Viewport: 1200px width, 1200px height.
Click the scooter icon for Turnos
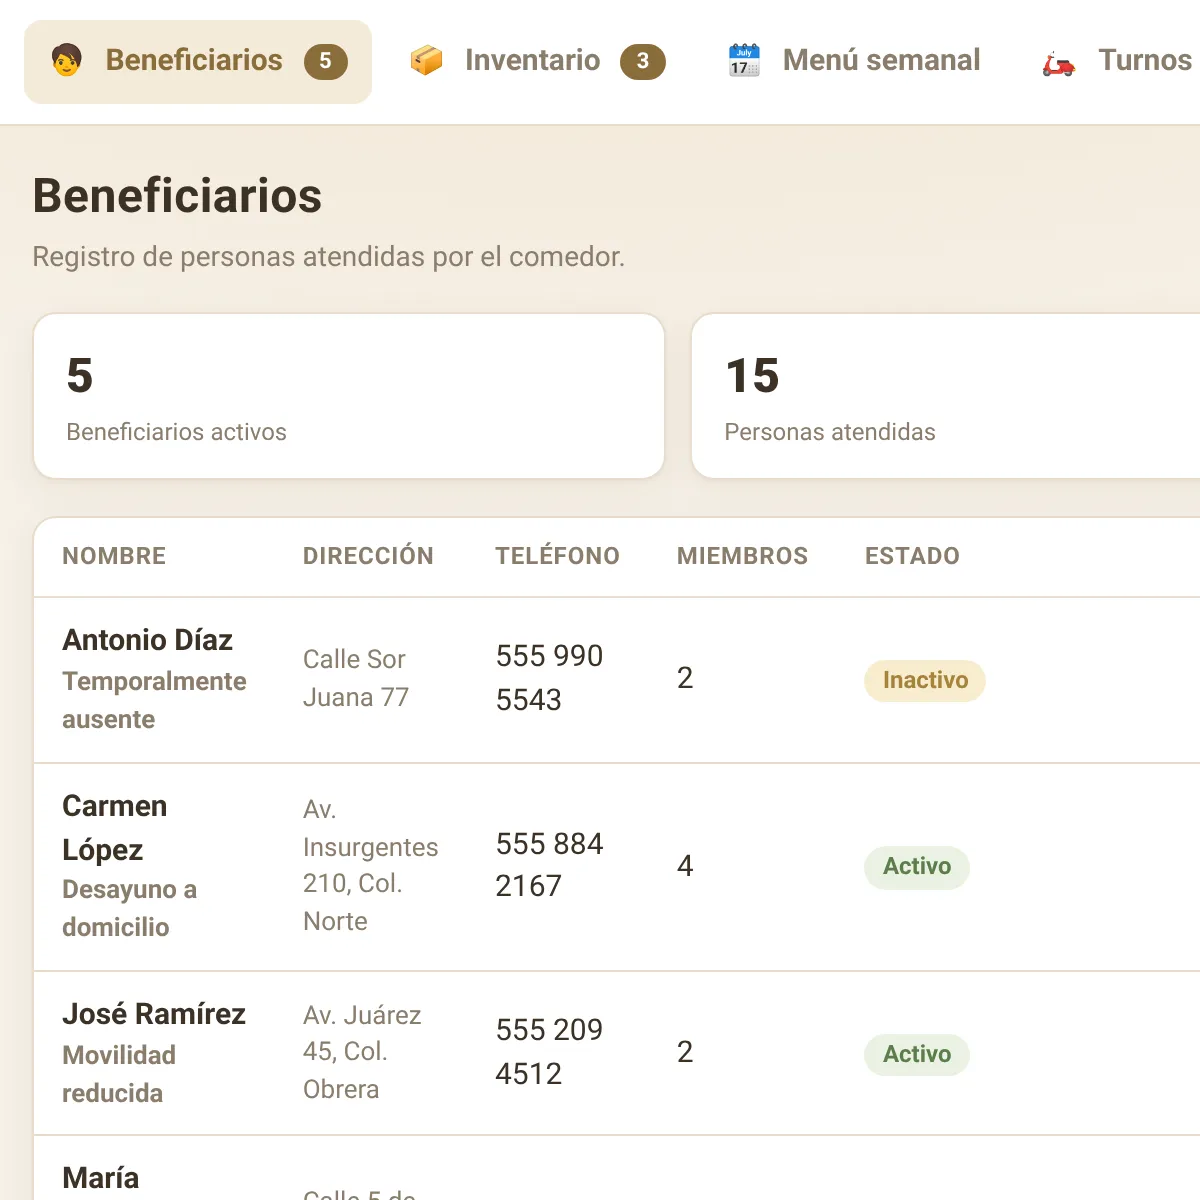[1059, 61]
